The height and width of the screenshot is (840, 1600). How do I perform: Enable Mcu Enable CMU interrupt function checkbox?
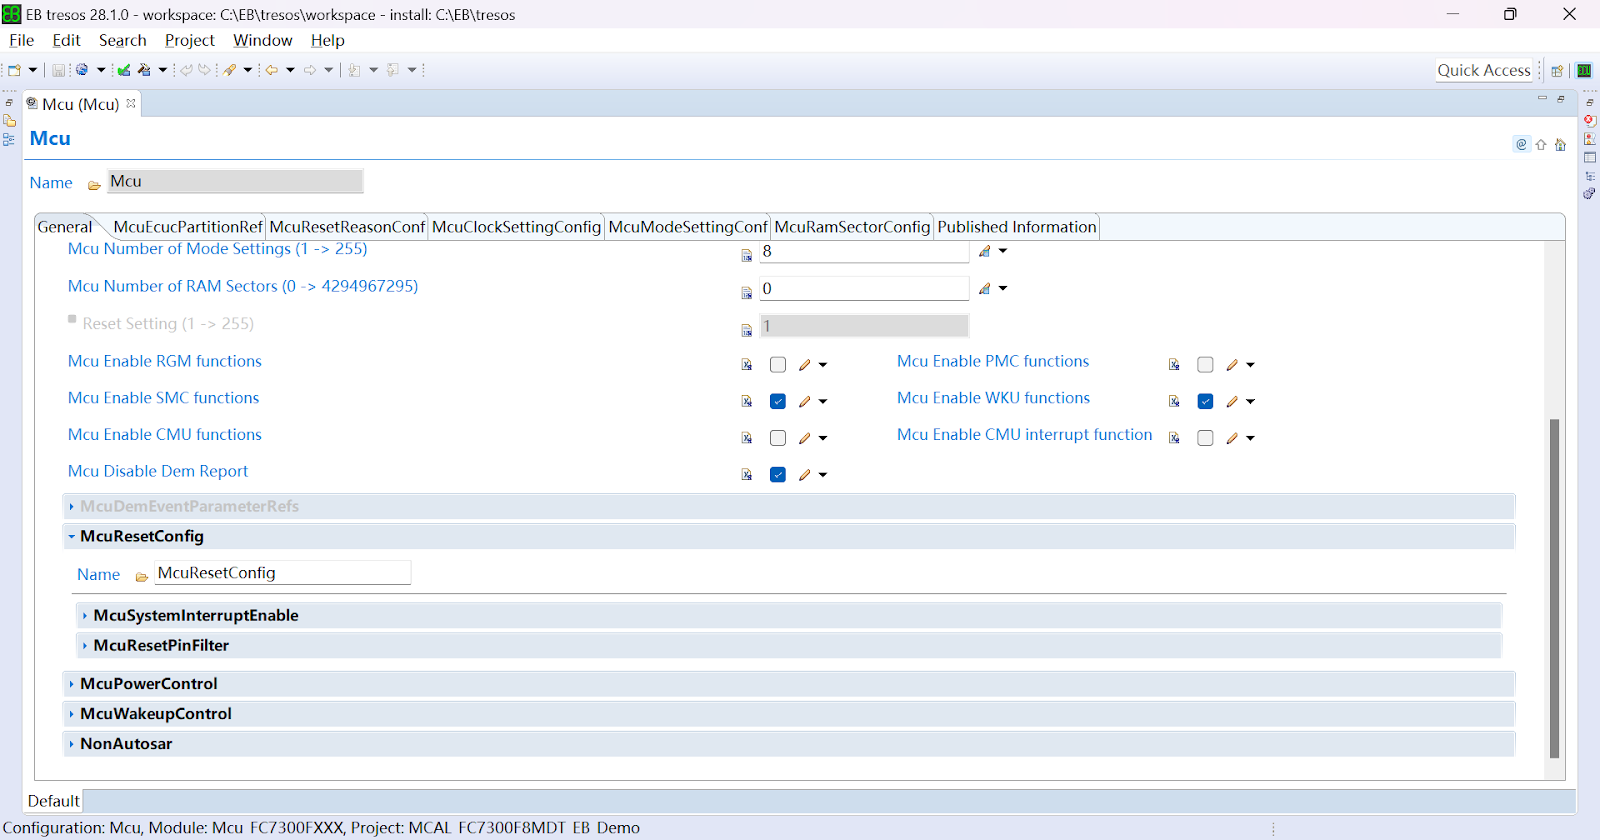click(x=1205, y=438)
